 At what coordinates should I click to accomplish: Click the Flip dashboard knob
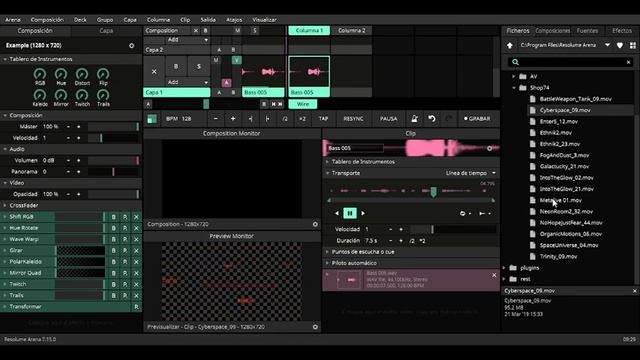103,74
